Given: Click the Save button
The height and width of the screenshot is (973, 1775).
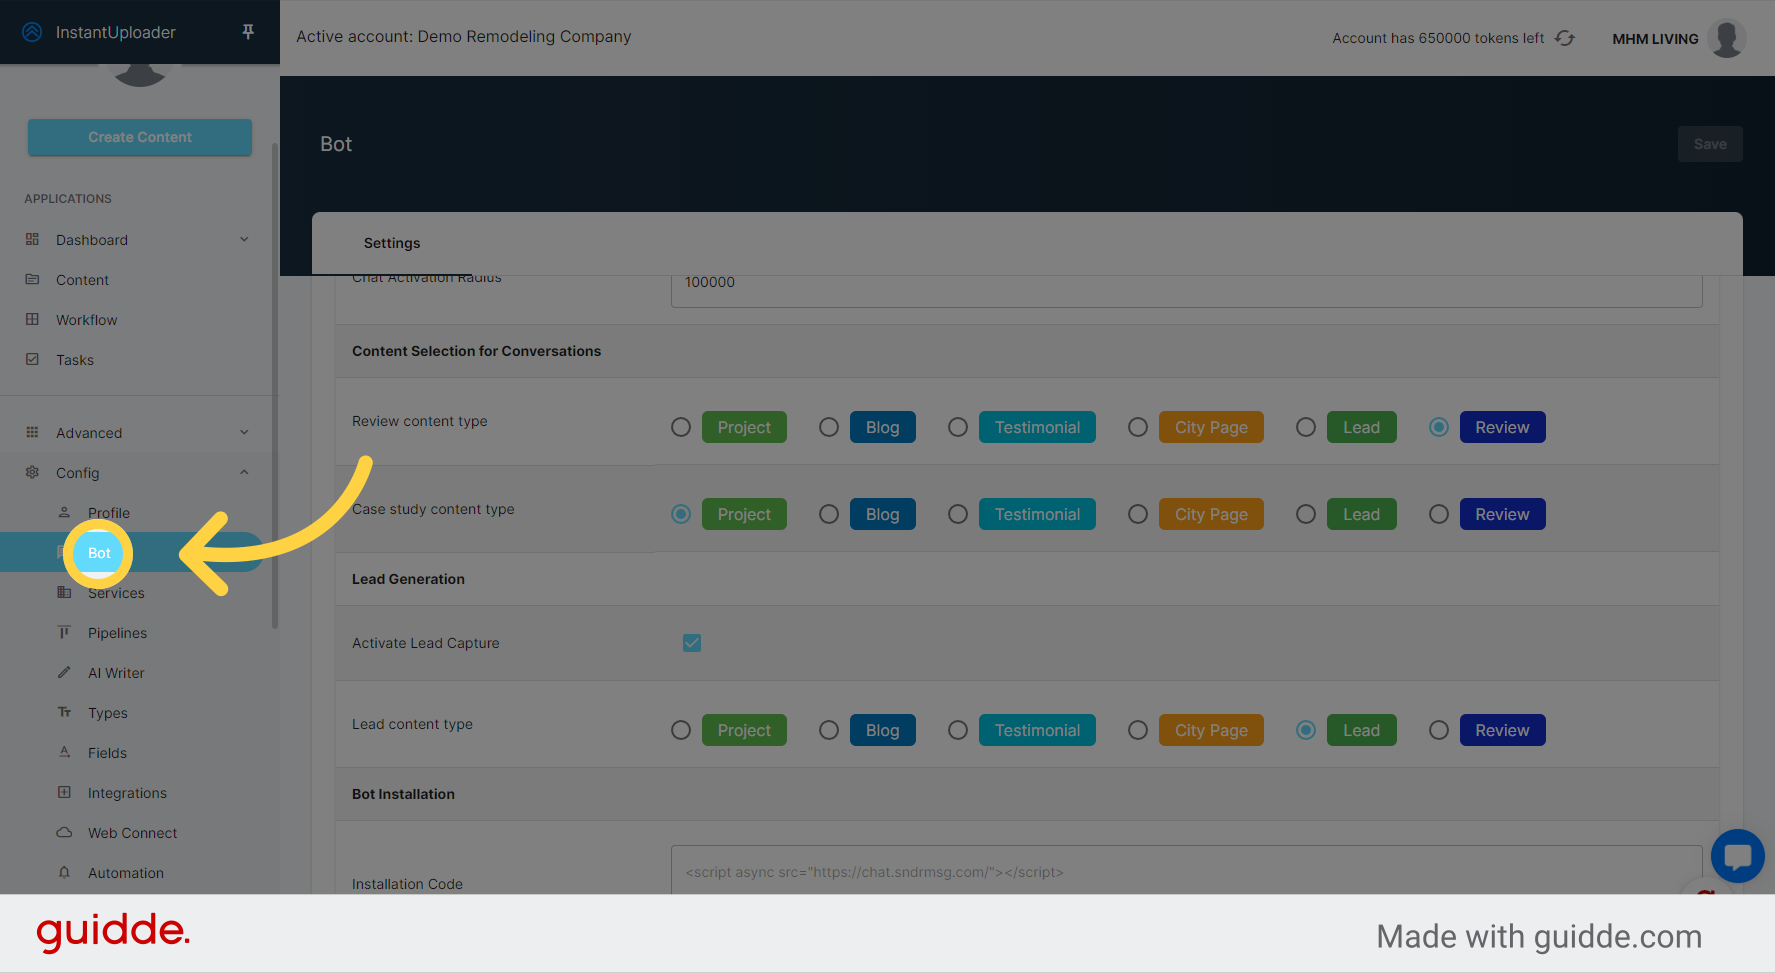Looking at the screenshot, I should [x=1710, y=143].
